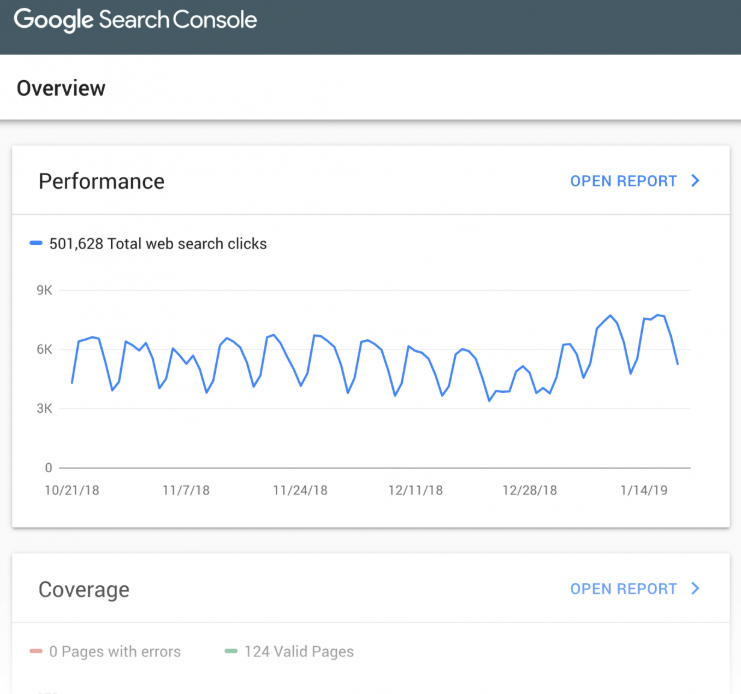Open the Coverage report link

pos(623,589)
